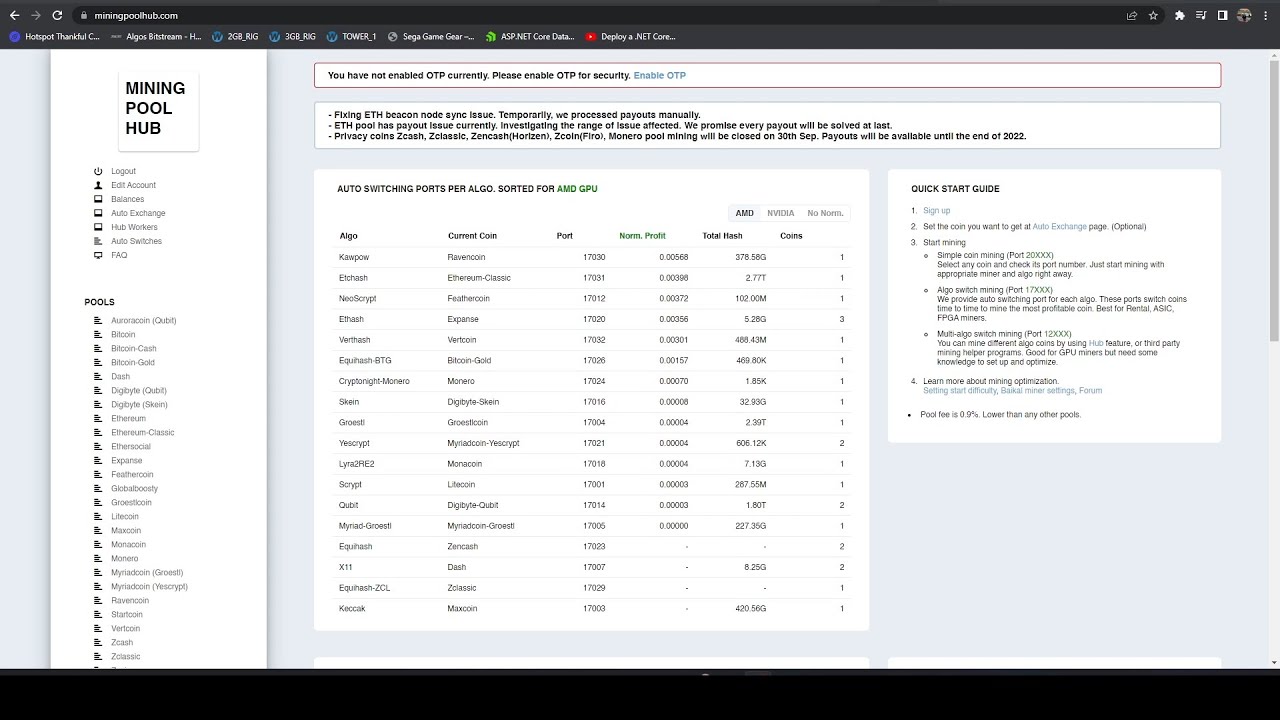Viewport: 1280px width, 720px height.
Task: Click the Lyra2RE2 algo name
Action: pyautogui.click(x=357, y=464)
